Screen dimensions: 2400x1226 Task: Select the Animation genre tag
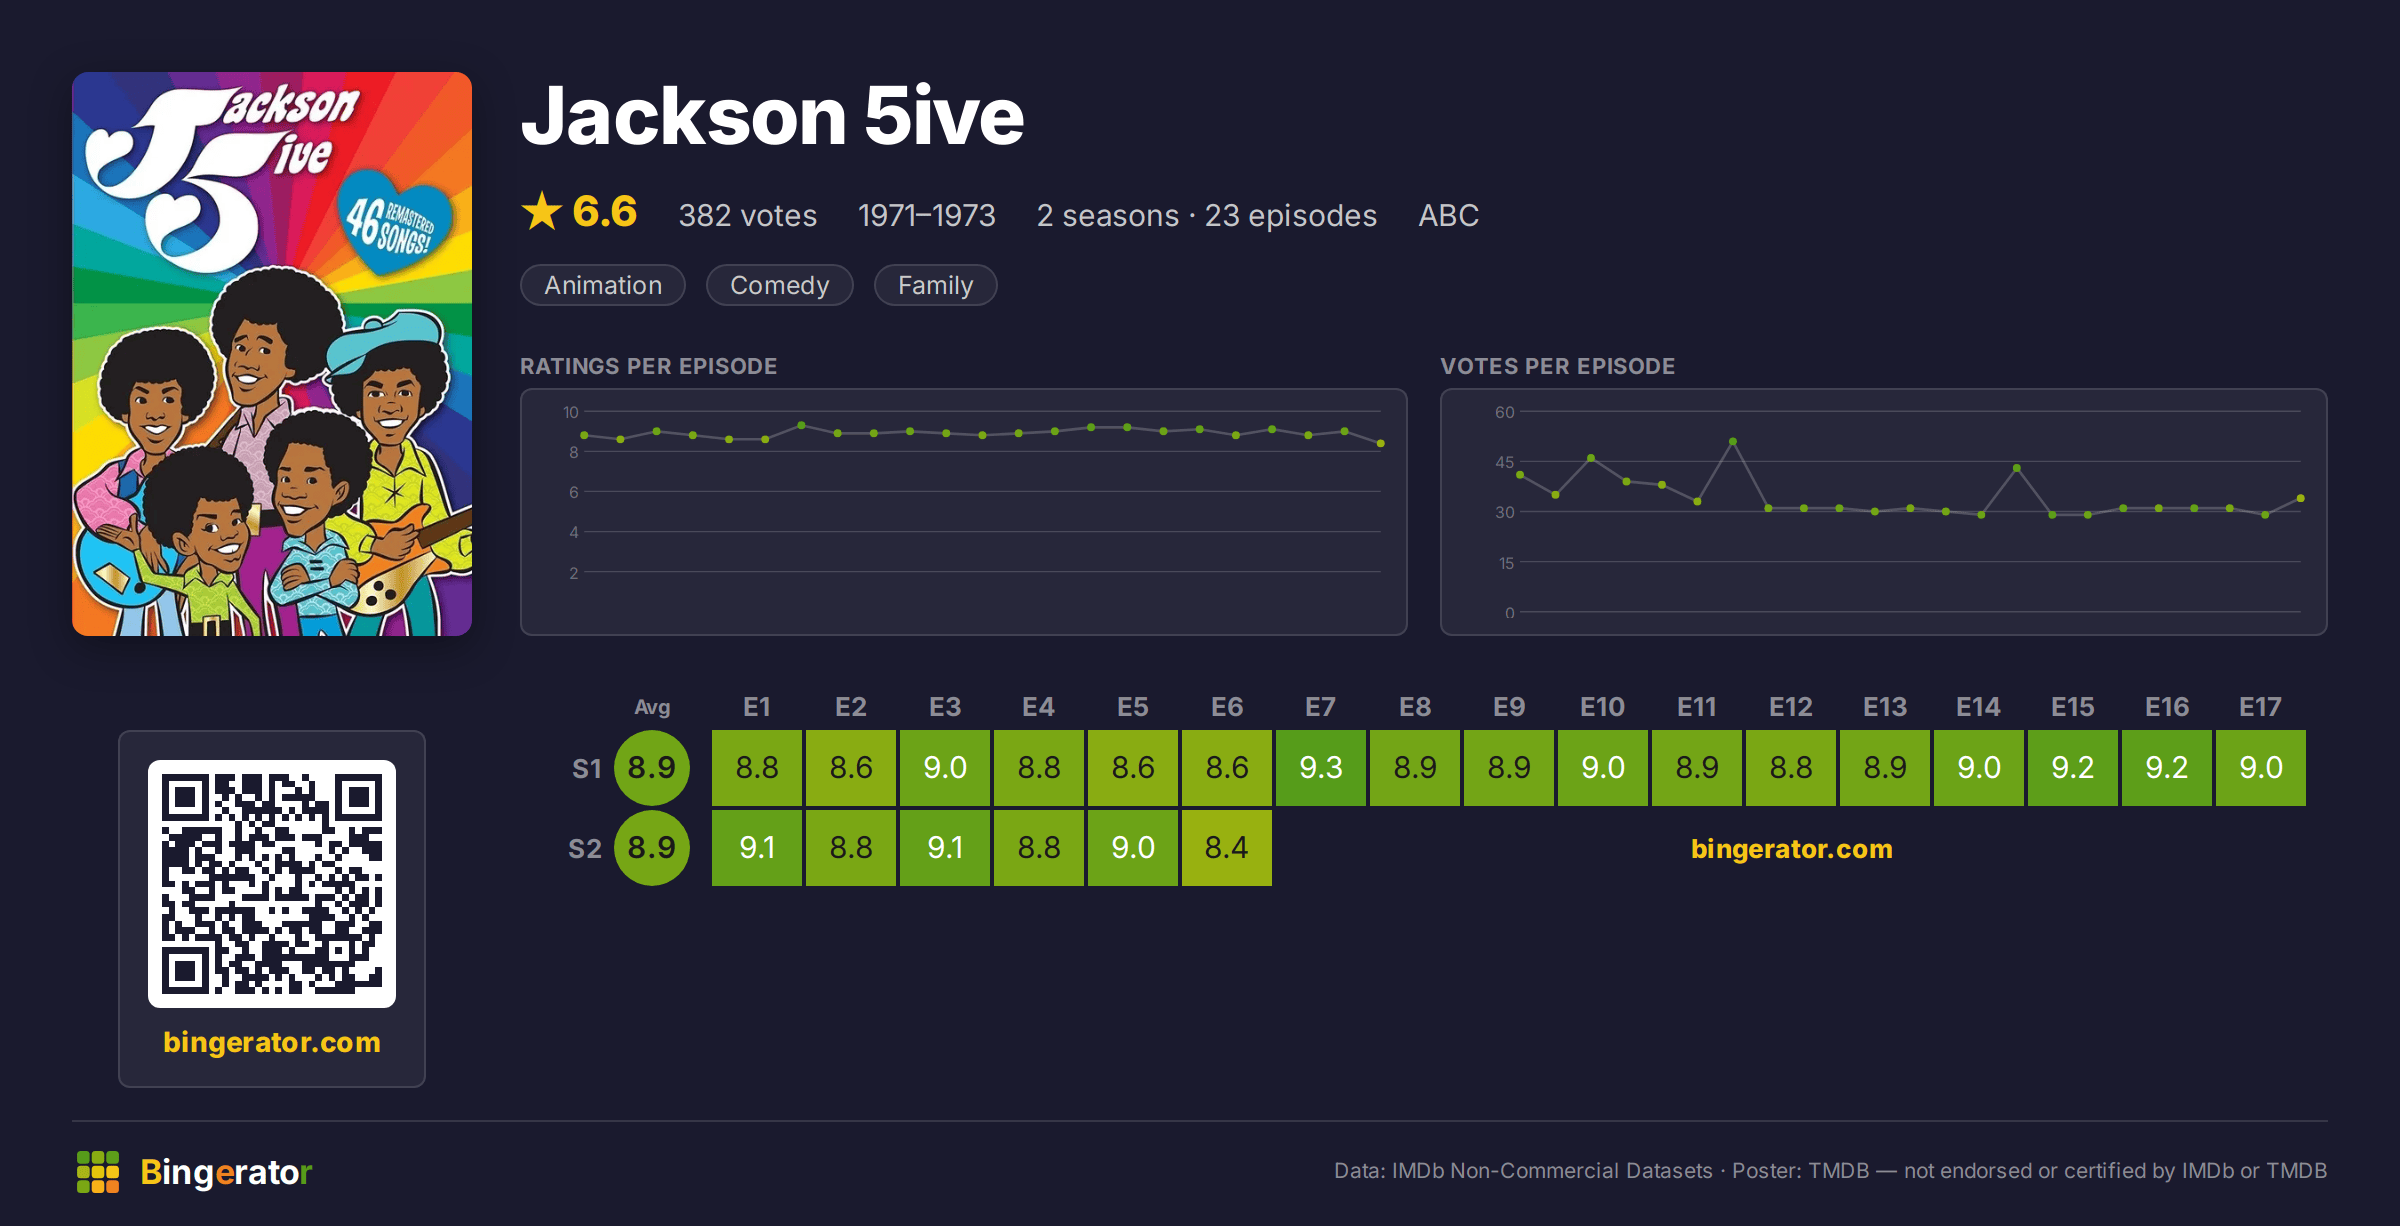click(603, 285)
